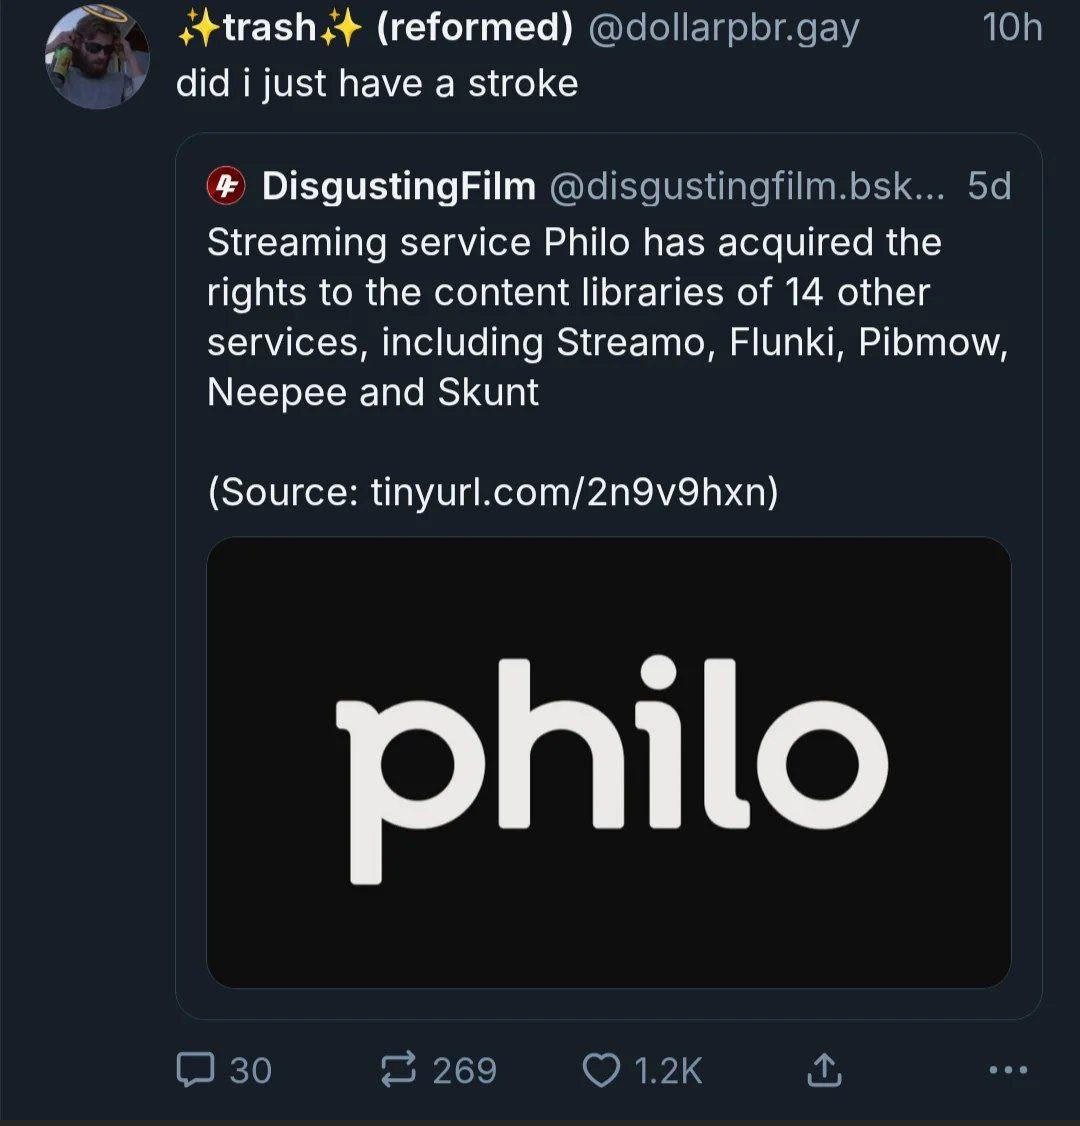Viewport: 1080px width, 1126px height.
Task: Open the @disgustingfilm.bsk handle
Action: click(747, 187)
